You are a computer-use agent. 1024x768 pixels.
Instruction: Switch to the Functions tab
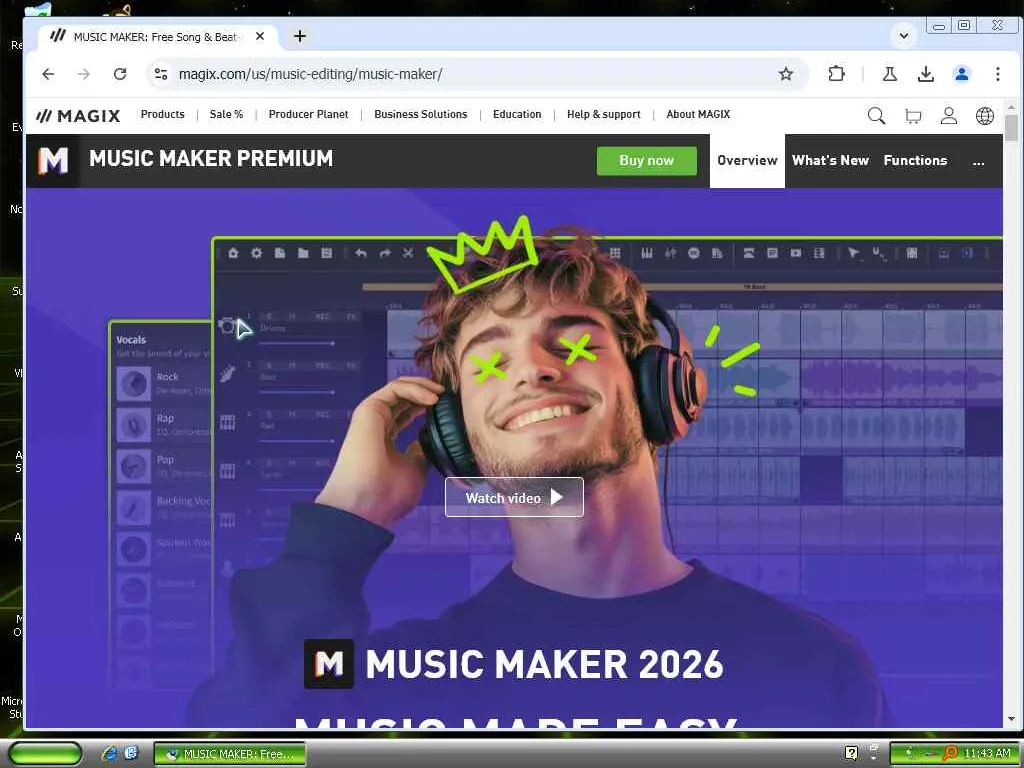pyautogui.click(x=915, y=161)
